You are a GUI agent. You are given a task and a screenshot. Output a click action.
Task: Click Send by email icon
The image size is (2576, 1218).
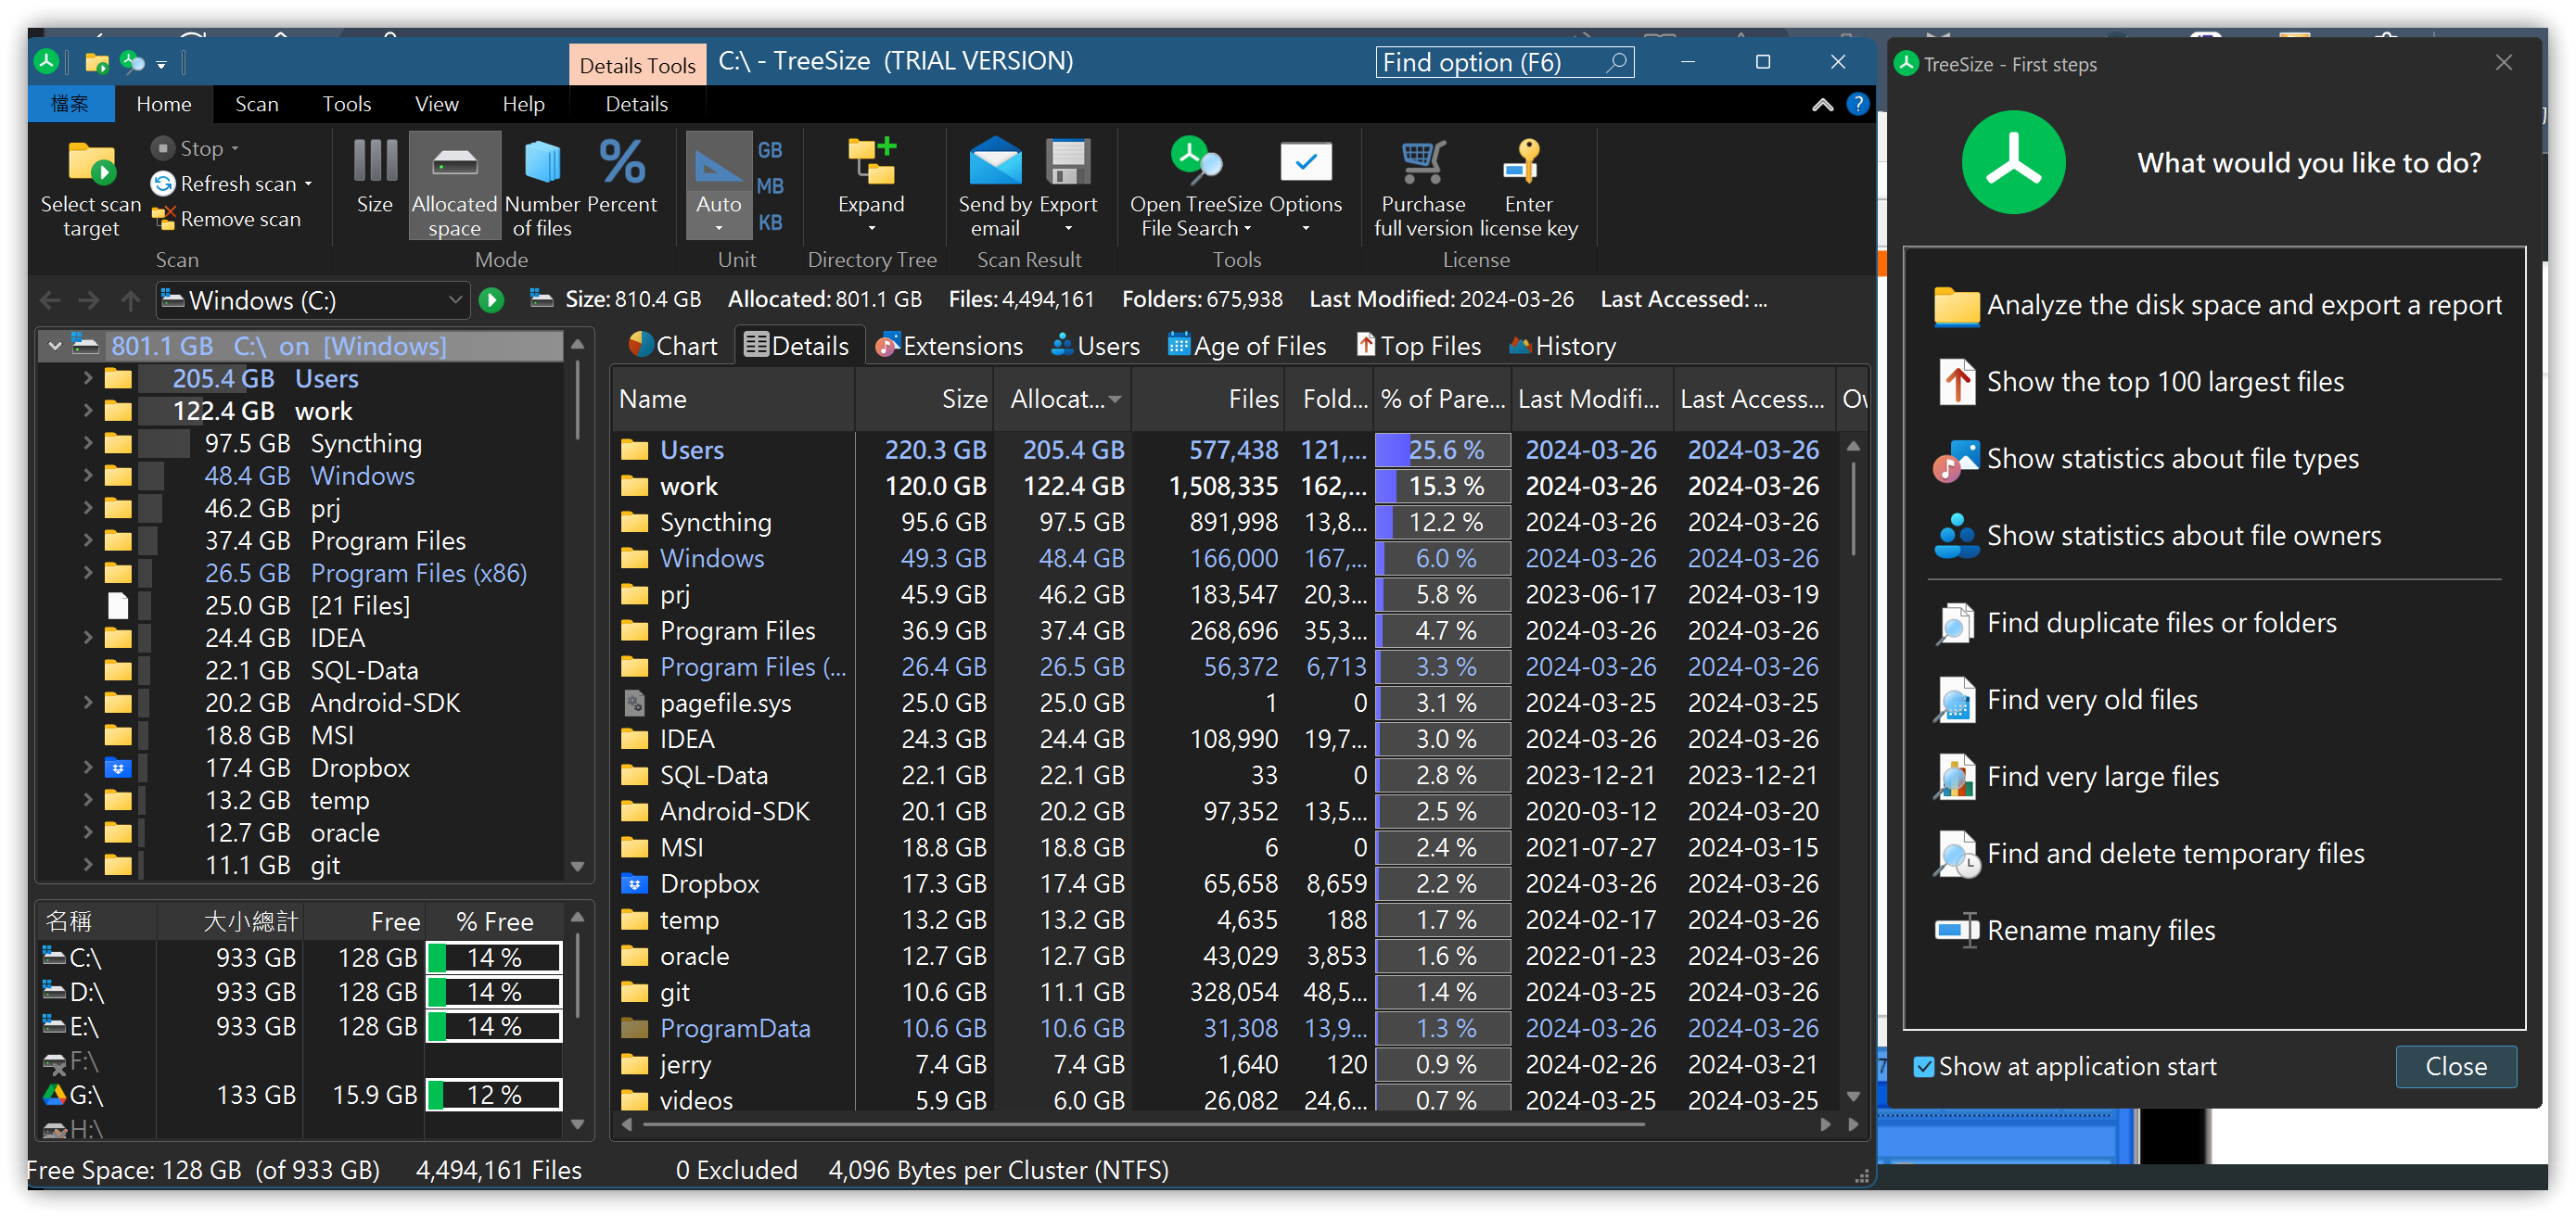click(x=994, y=162)
